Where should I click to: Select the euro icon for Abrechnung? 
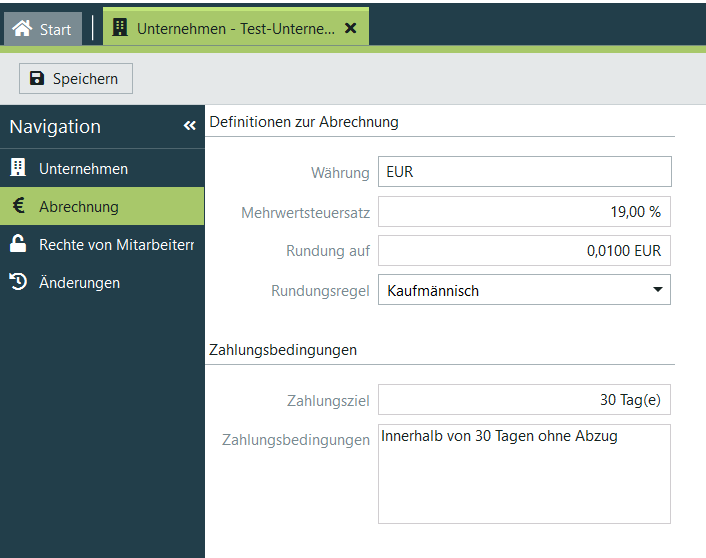click(18, 206)
